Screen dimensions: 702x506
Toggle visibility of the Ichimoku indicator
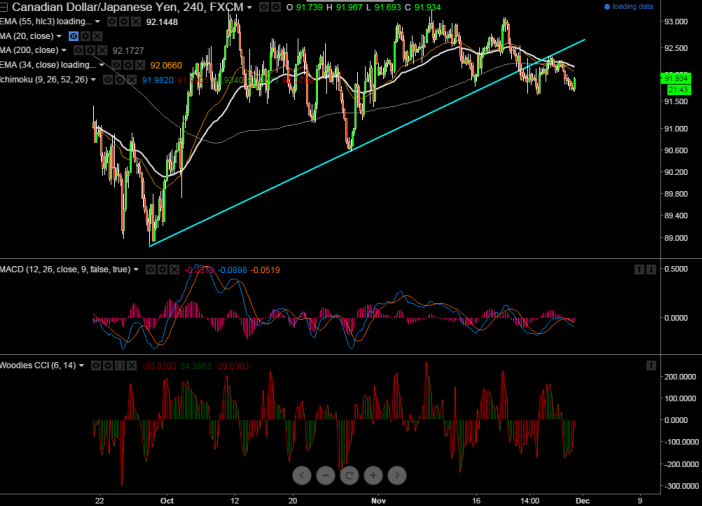pos(107,80)
